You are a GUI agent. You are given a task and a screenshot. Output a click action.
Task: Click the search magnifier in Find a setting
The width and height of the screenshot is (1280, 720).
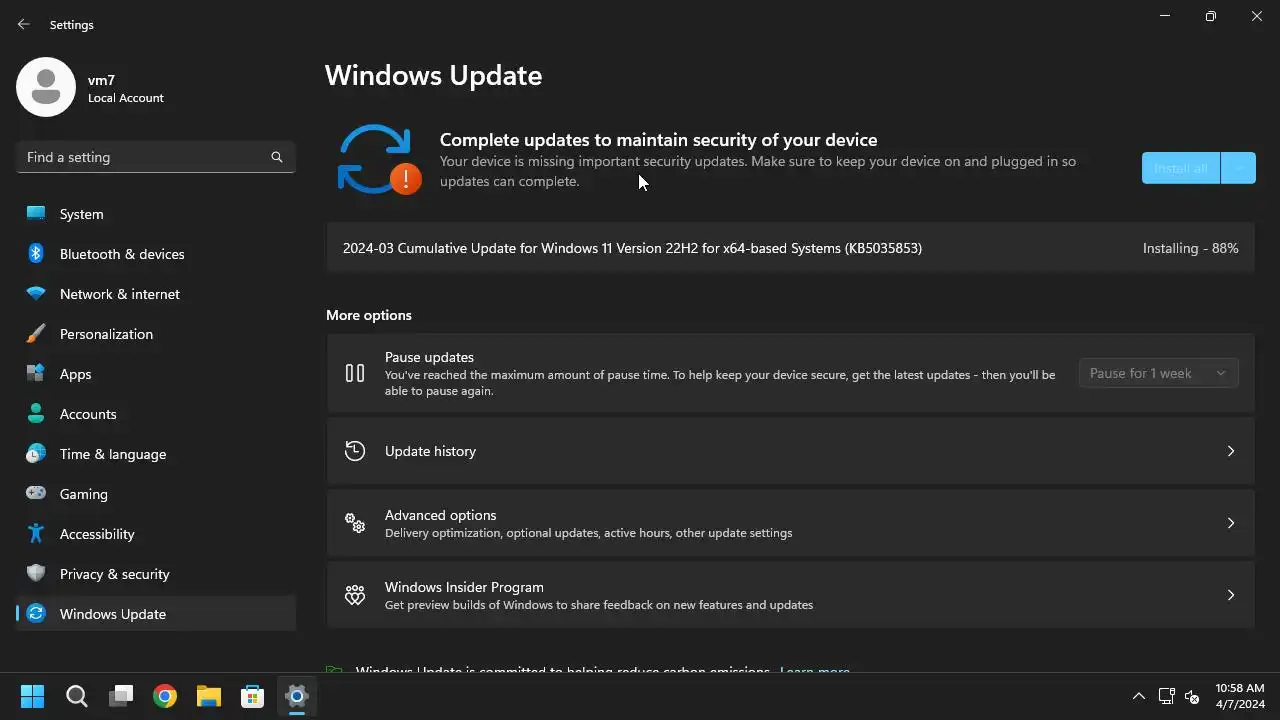pos(277,157)
